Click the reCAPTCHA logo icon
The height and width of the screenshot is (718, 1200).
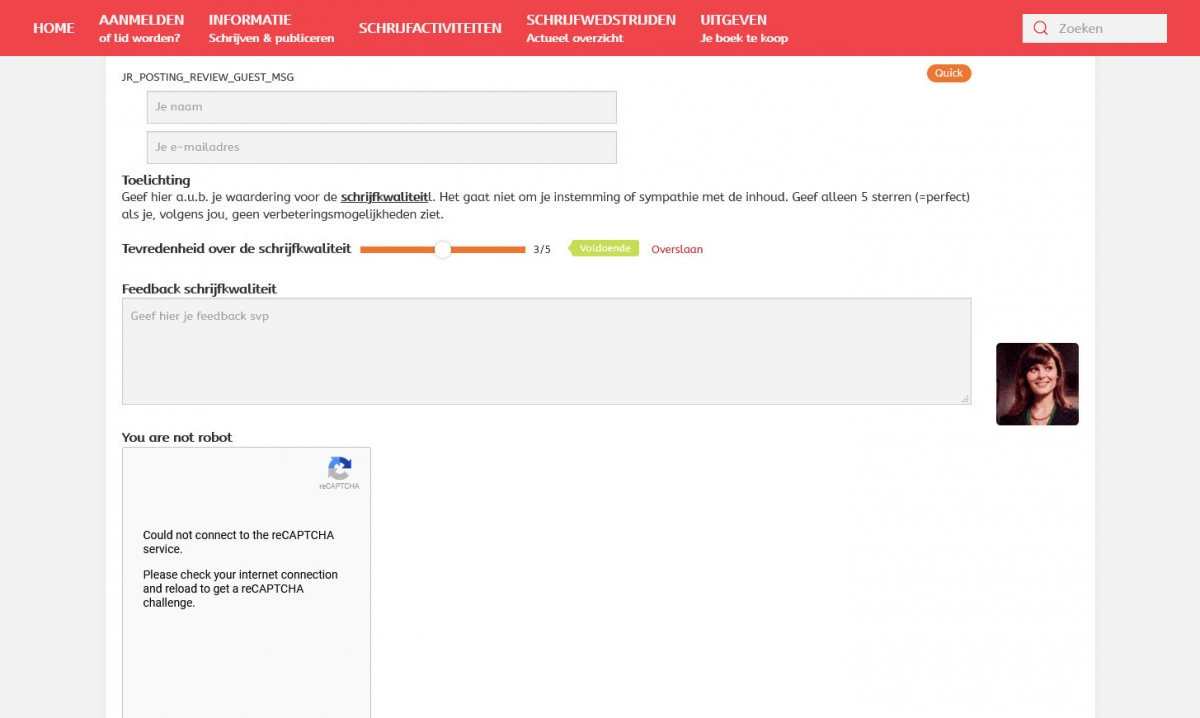[x=340, y=468]
